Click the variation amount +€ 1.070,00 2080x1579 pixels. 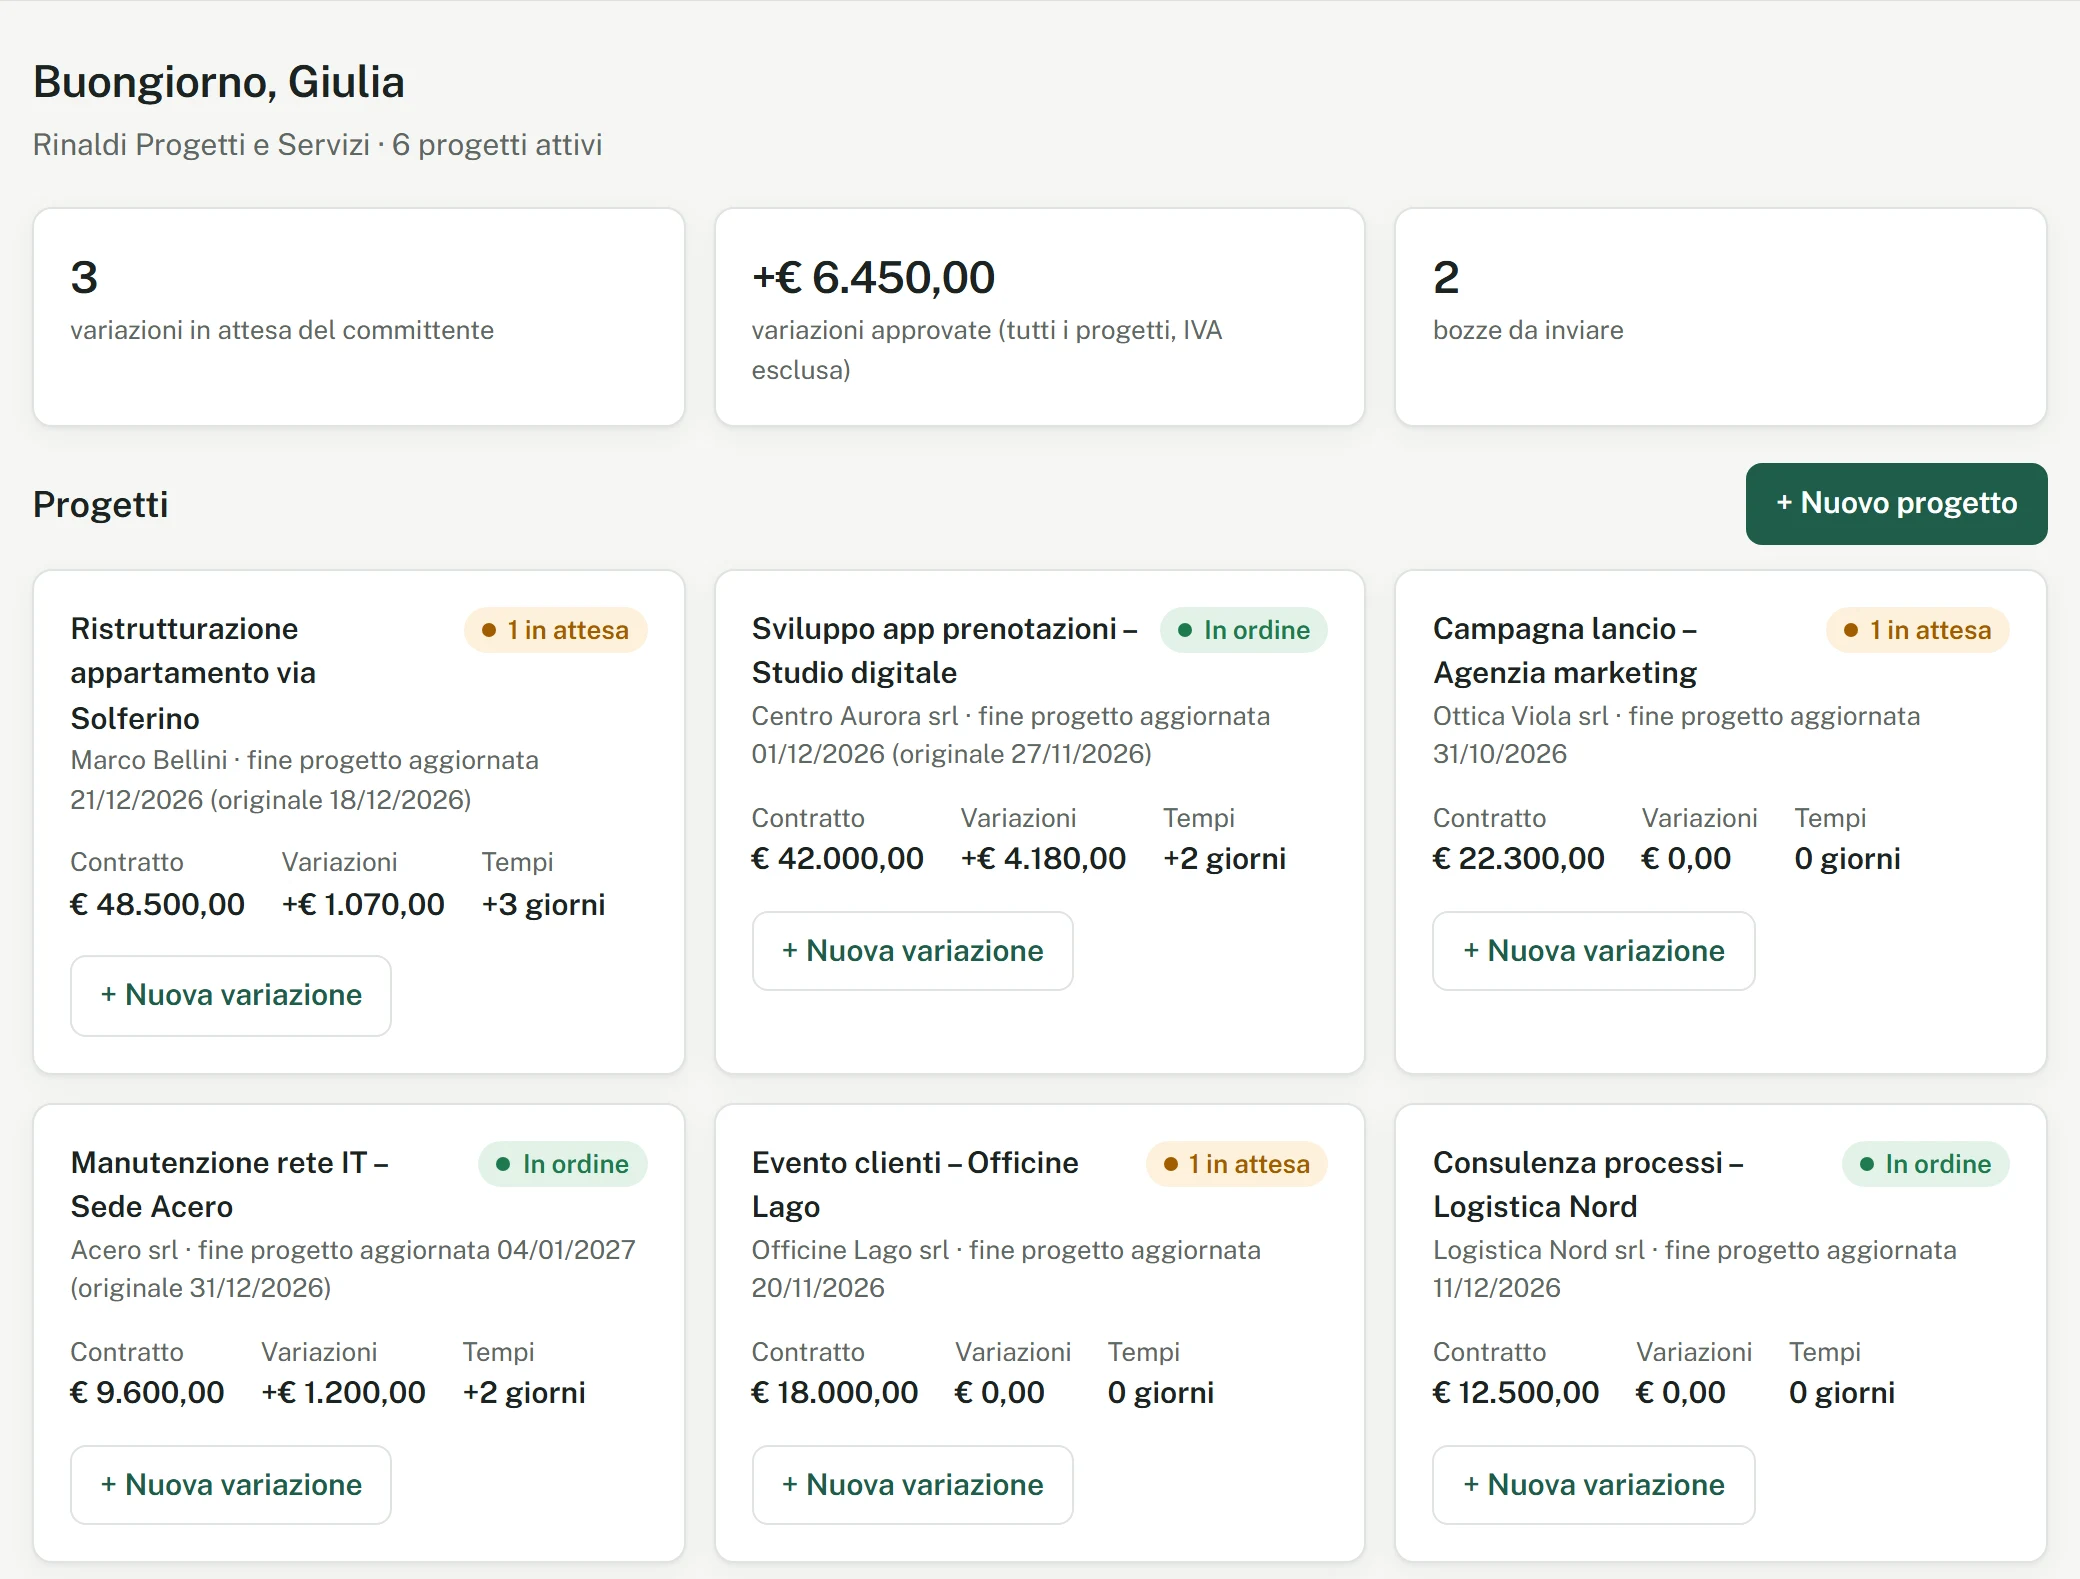coord(363,905)
